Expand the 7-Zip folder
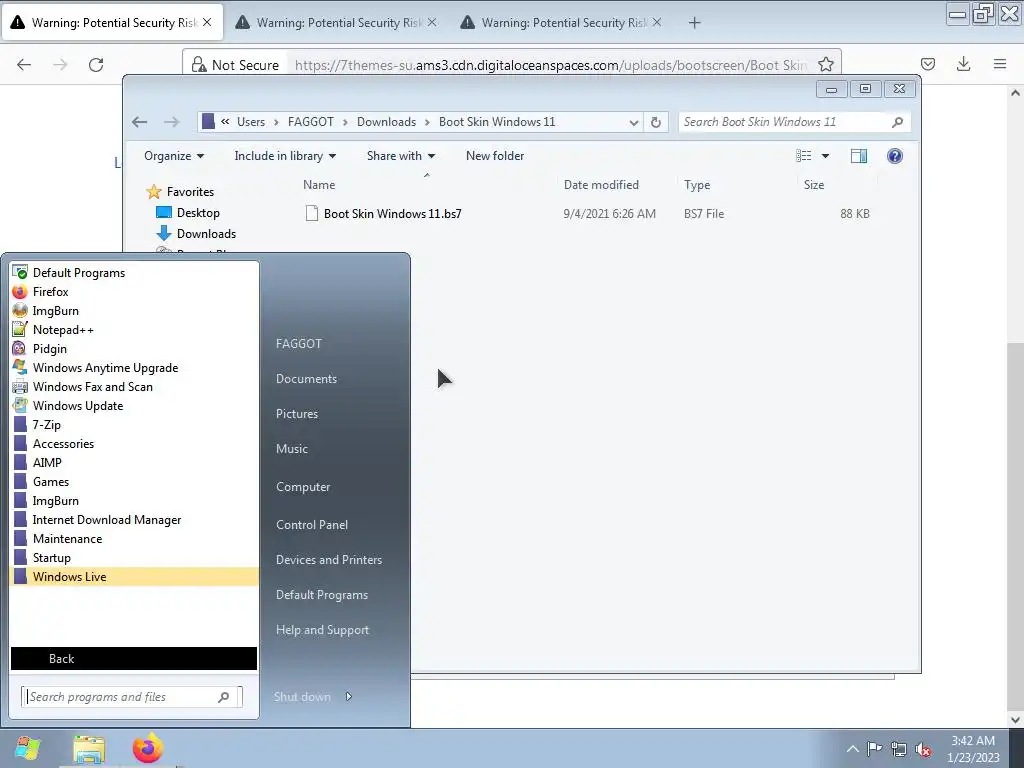Viewport: 1024px width, 768px height. (134, 424)
